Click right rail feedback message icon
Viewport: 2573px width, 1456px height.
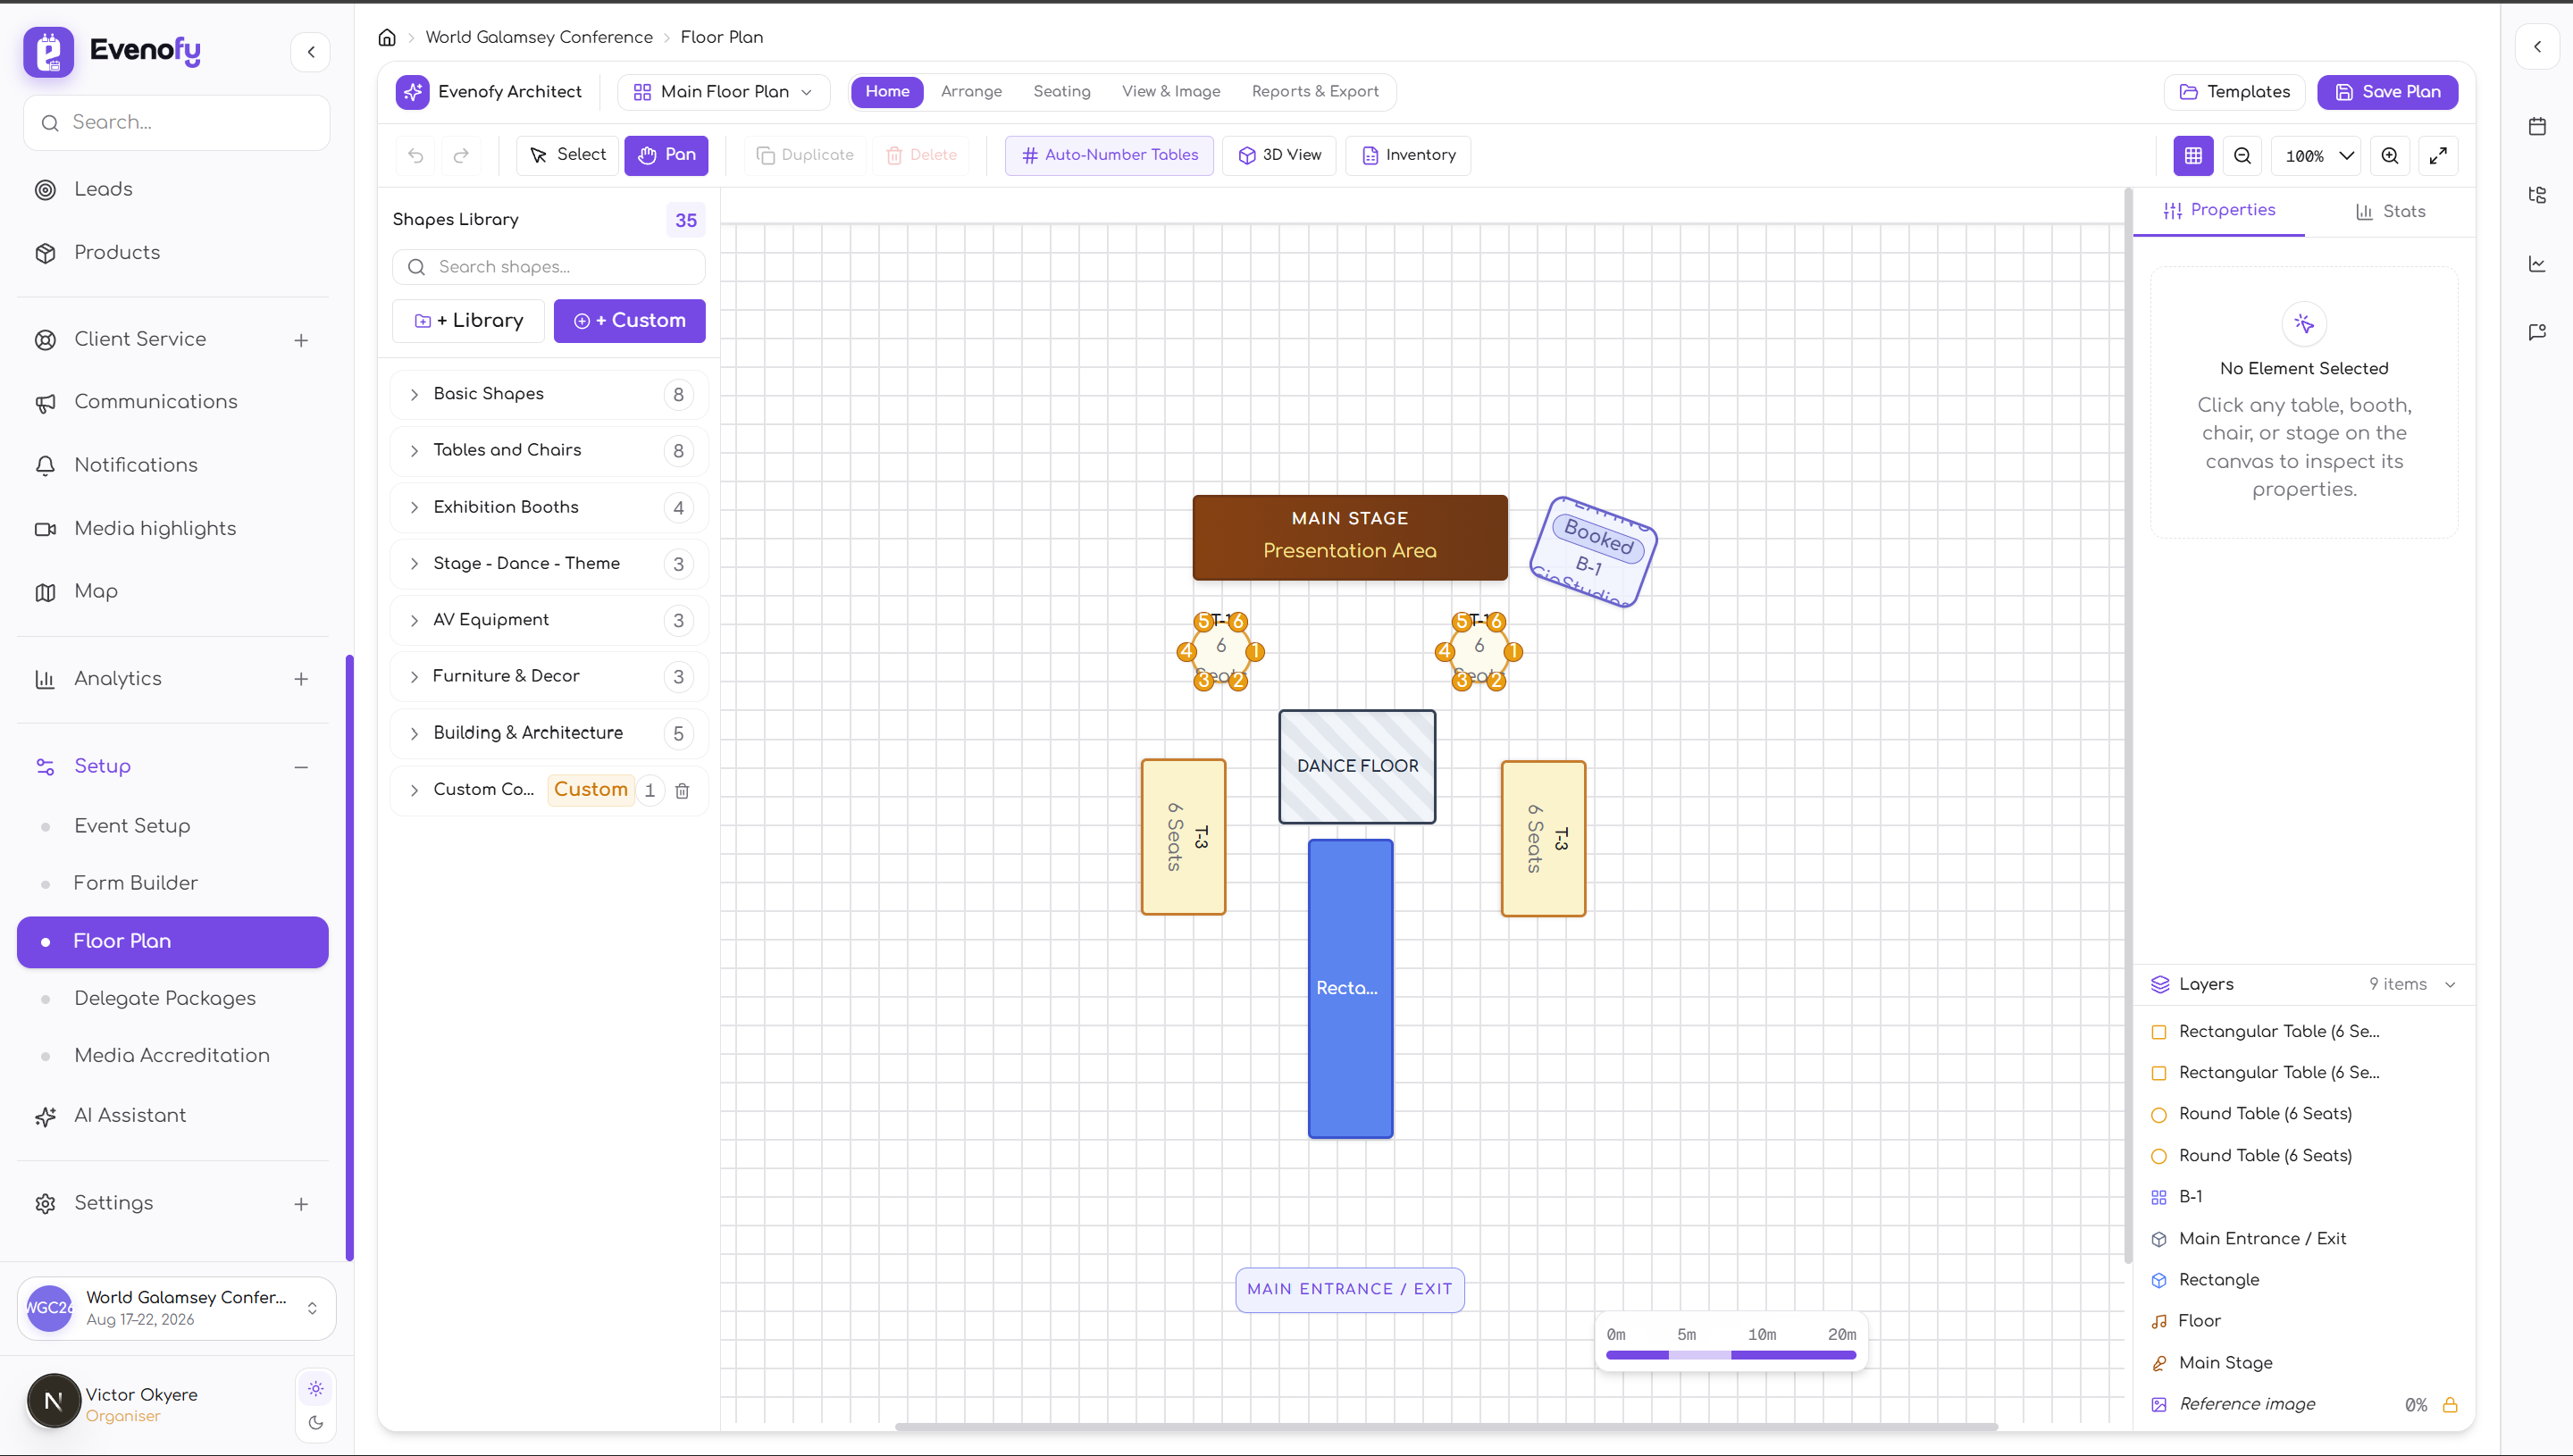pyautogui.click(x=2537, y=332)
